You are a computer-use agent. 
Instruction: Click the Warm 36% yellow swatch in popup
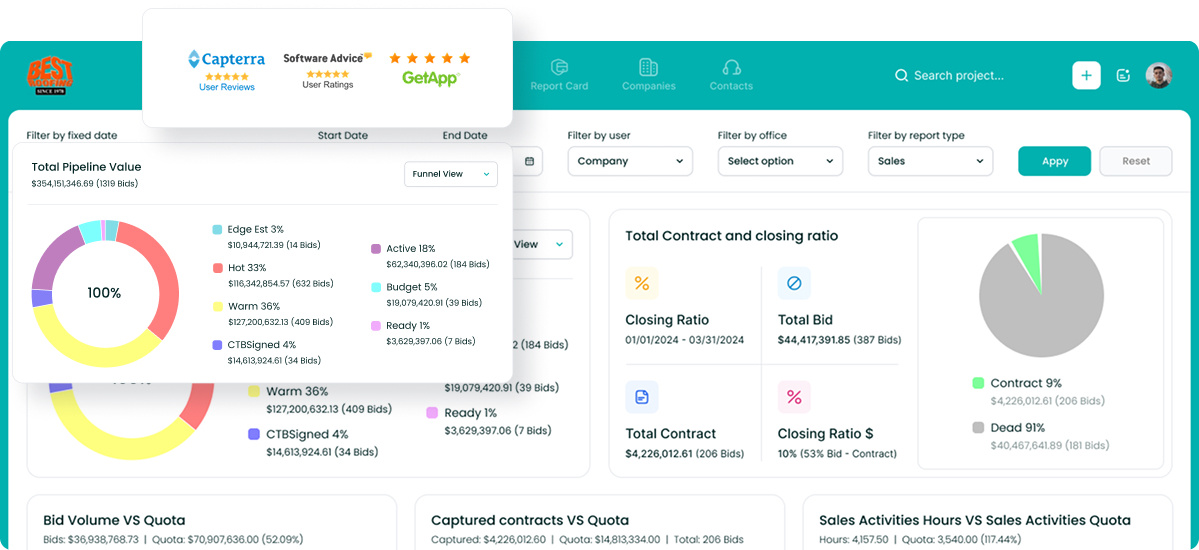[x=217, y=307]
